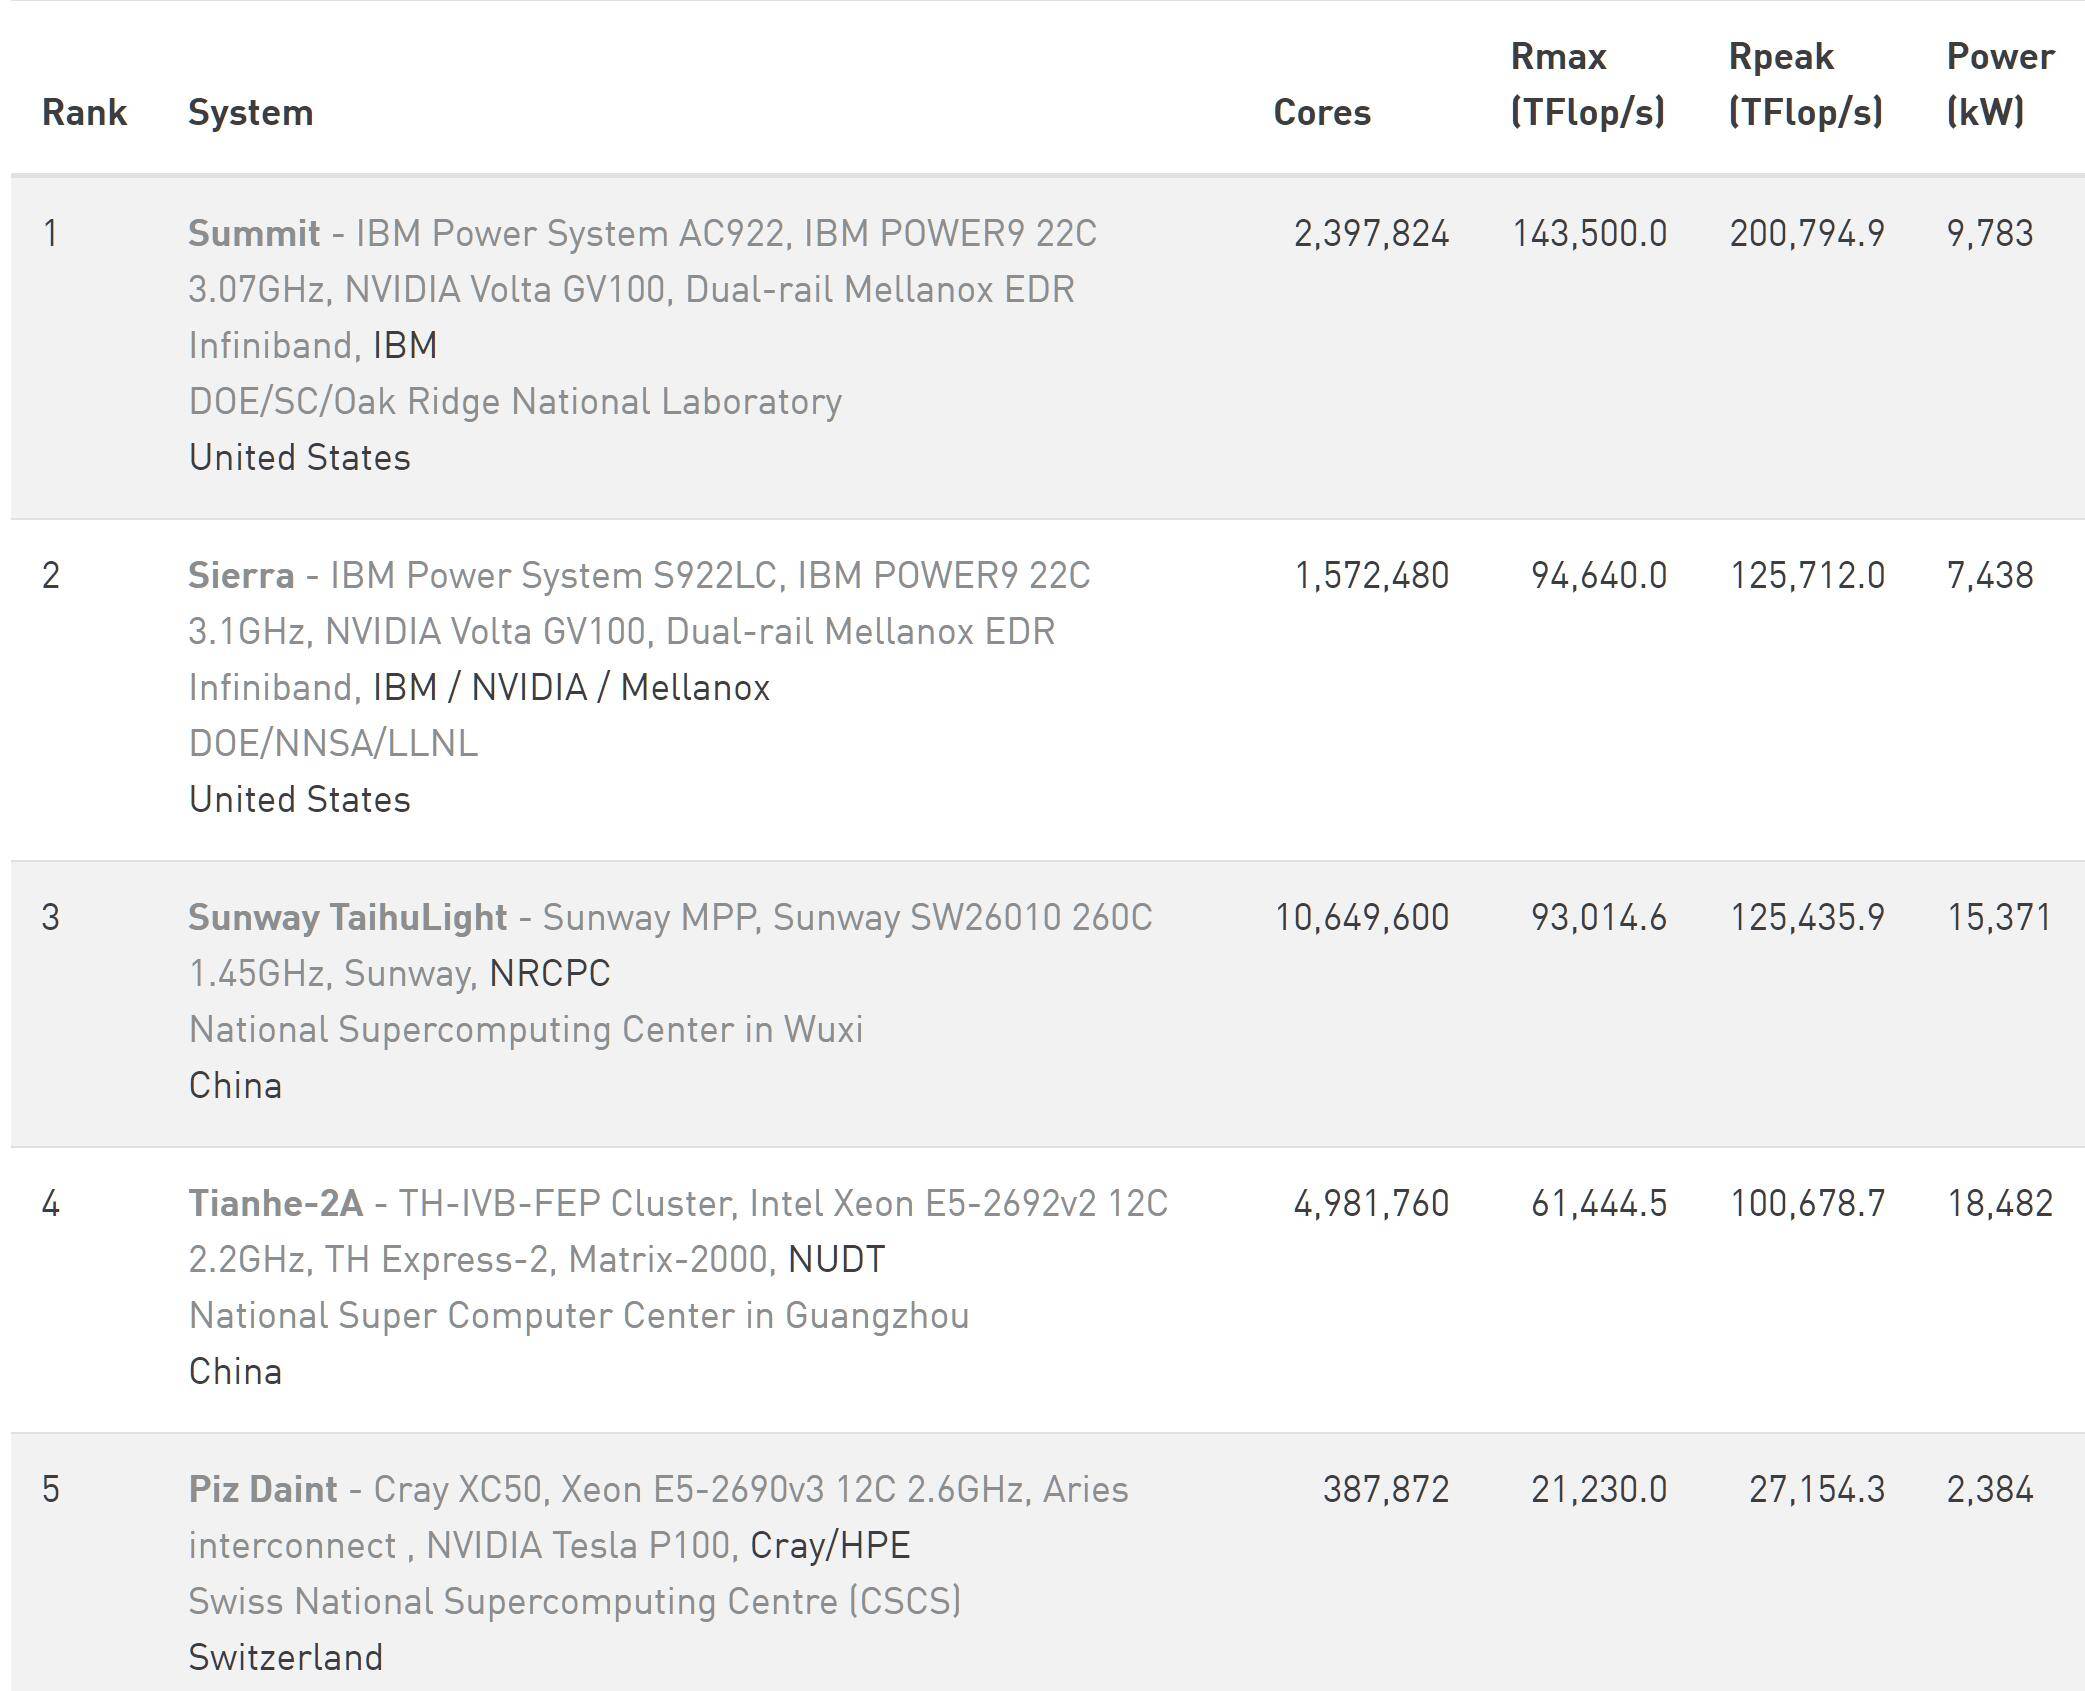This screenshot has height=1691, width=2085.
Task: Click the Power (kW) column header
Action: 2000,84
